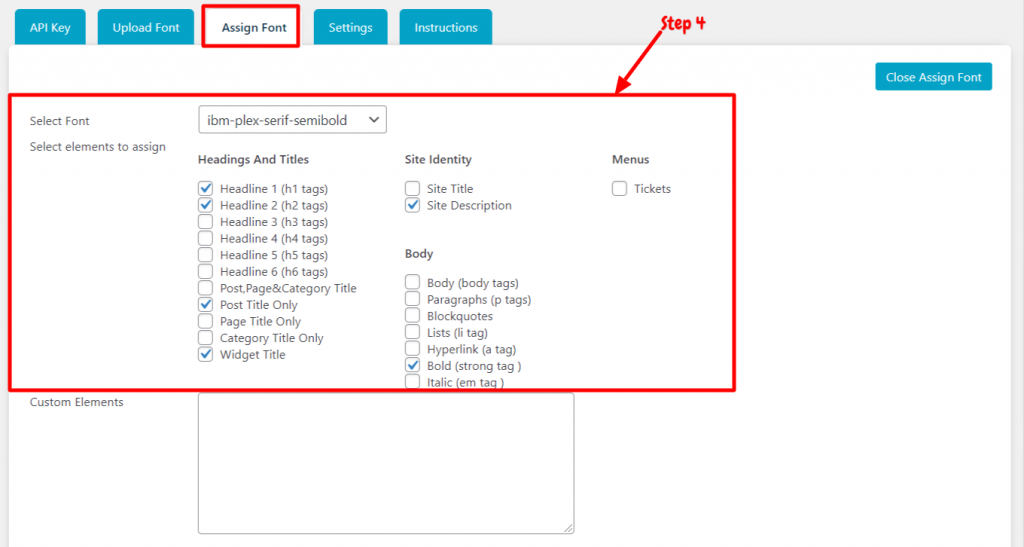Enable Headline 4 (h4 tags) checkbox

click(x=206, y=238)
